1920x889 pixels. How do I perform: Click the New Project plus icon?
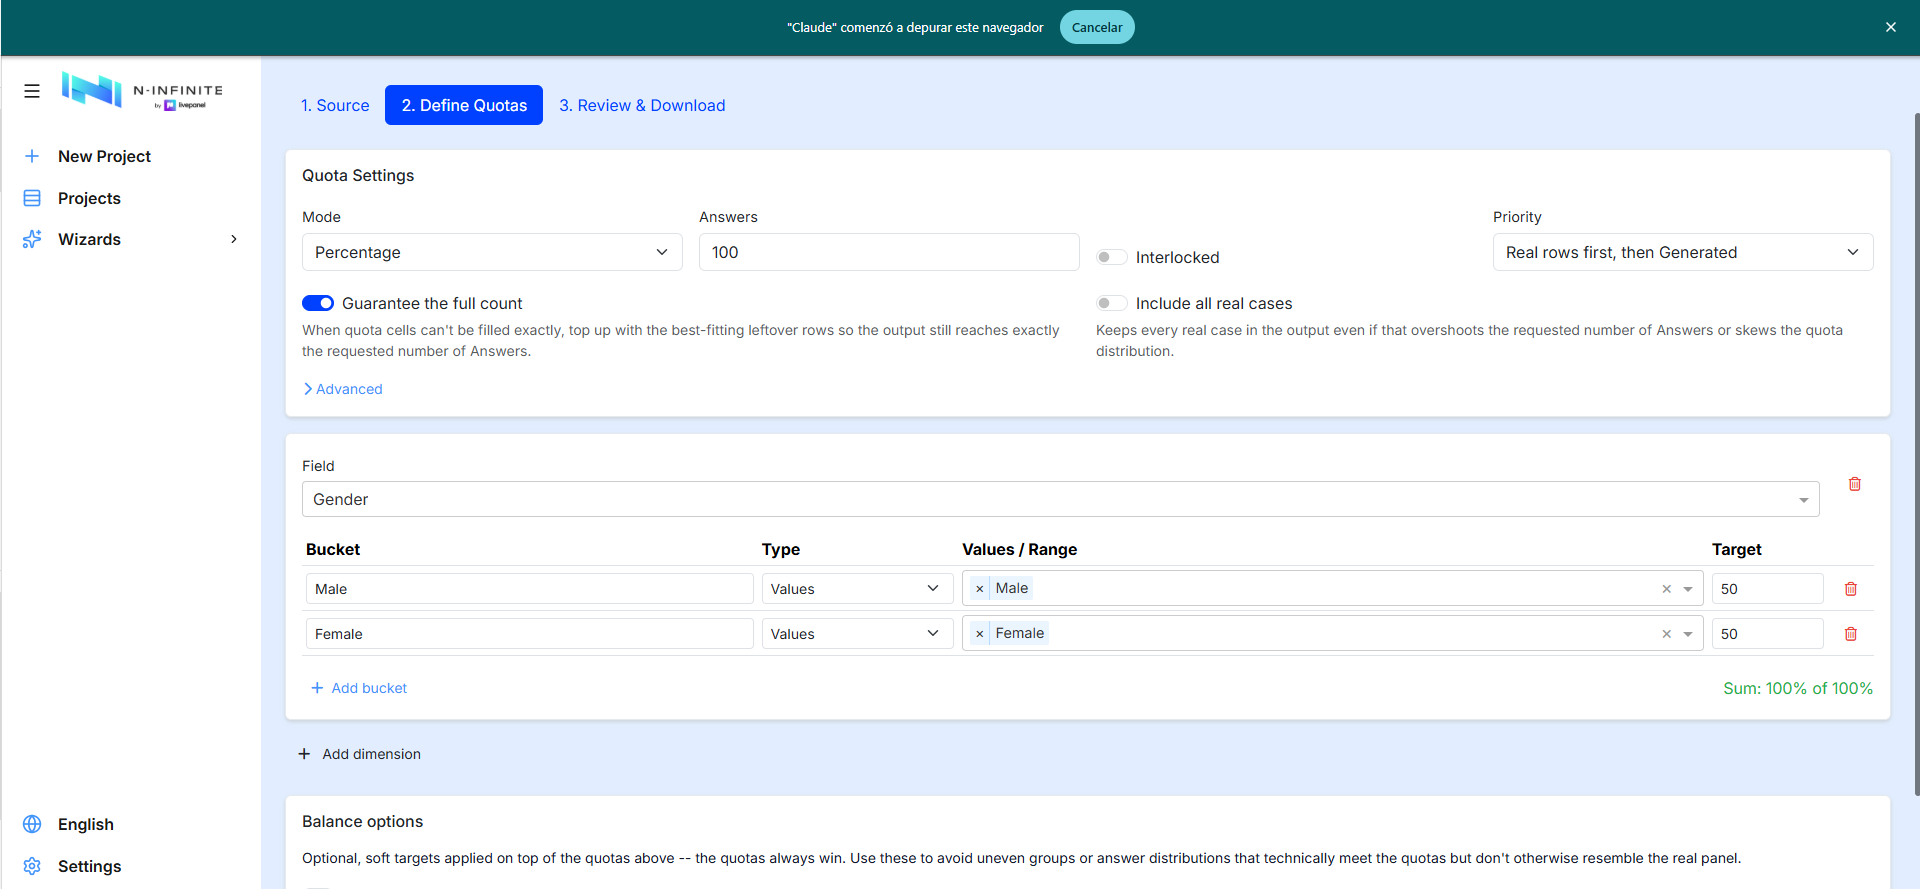32,156
